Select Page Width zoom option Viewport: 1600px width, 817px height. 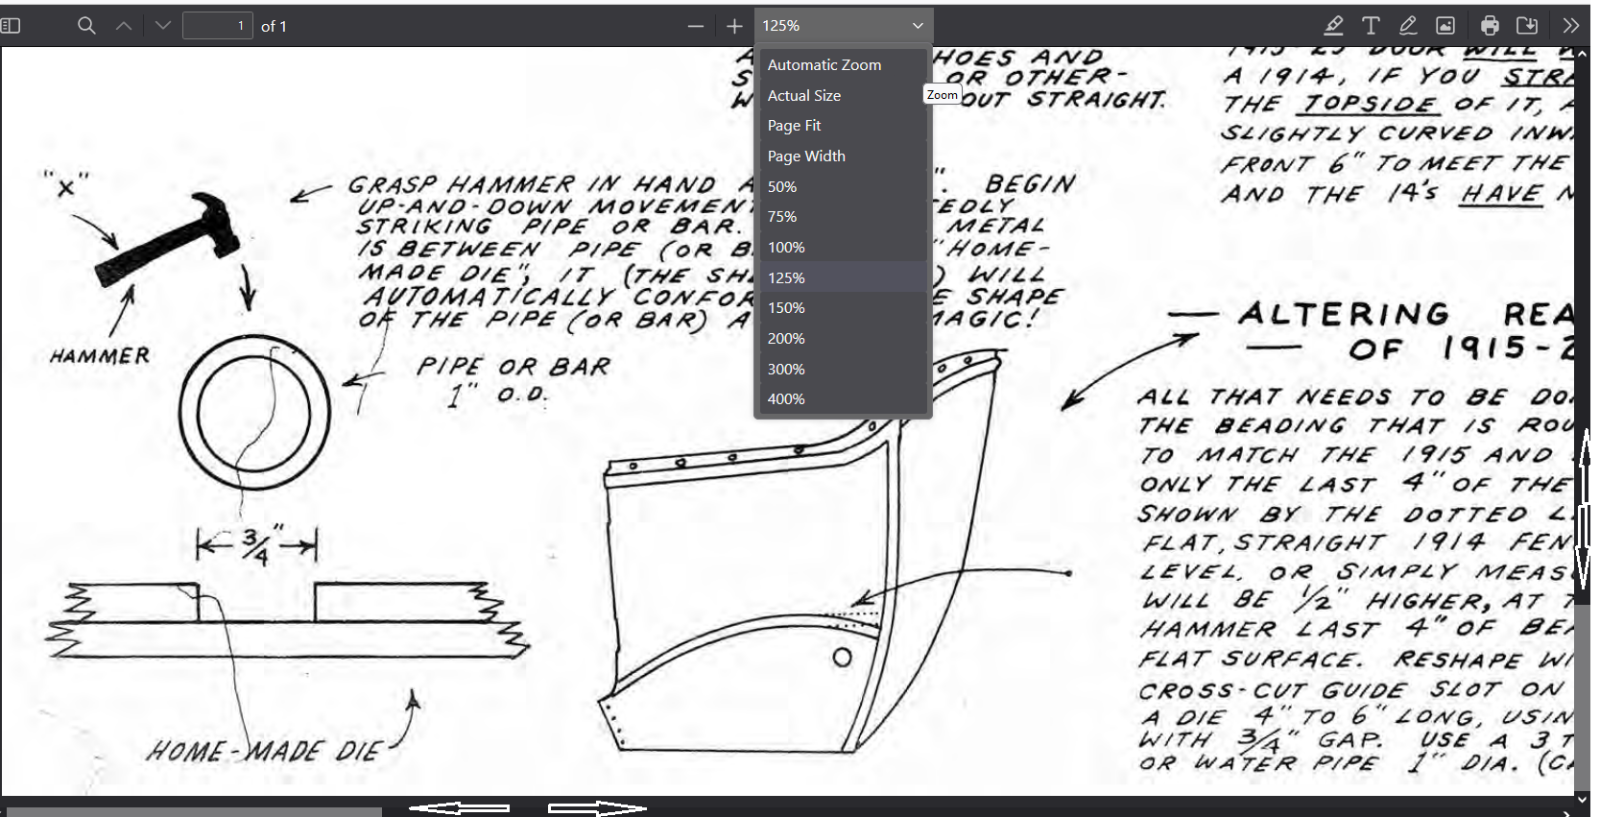pyautogui.click(x=806, y=156)
